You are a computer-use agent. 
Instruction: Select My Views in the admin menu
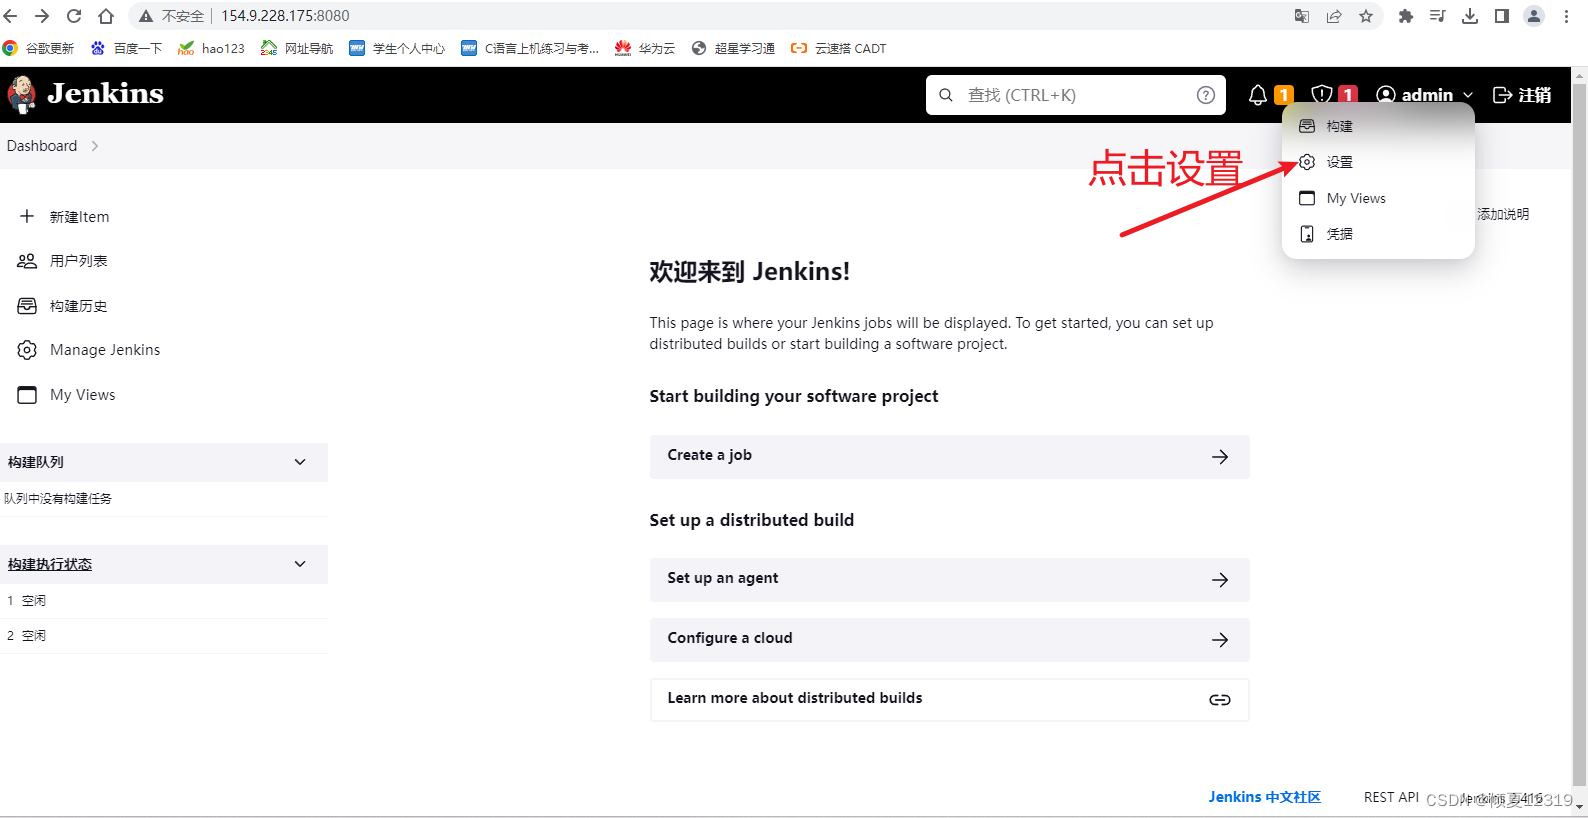pos(1378,198)
